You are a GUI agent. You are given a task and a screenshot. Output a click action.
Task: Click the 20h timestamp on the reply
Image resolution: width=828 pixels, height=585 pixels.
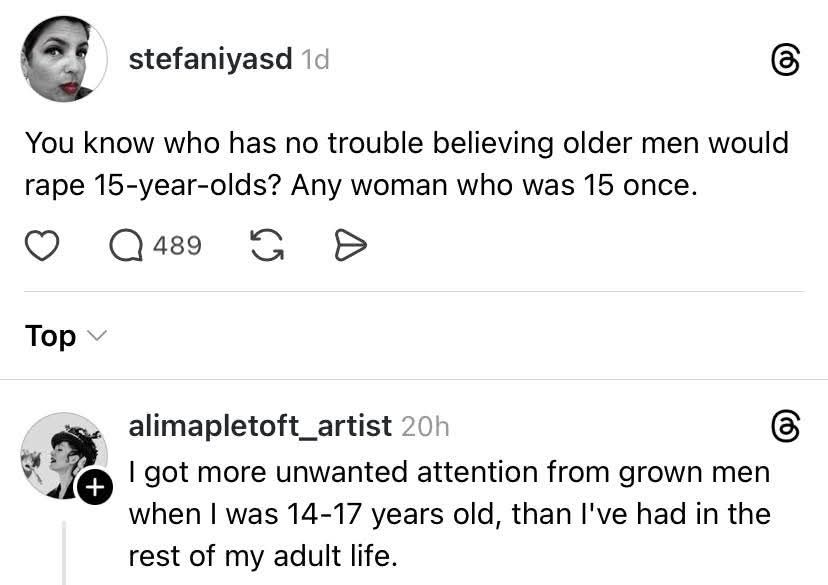(424, 427)
